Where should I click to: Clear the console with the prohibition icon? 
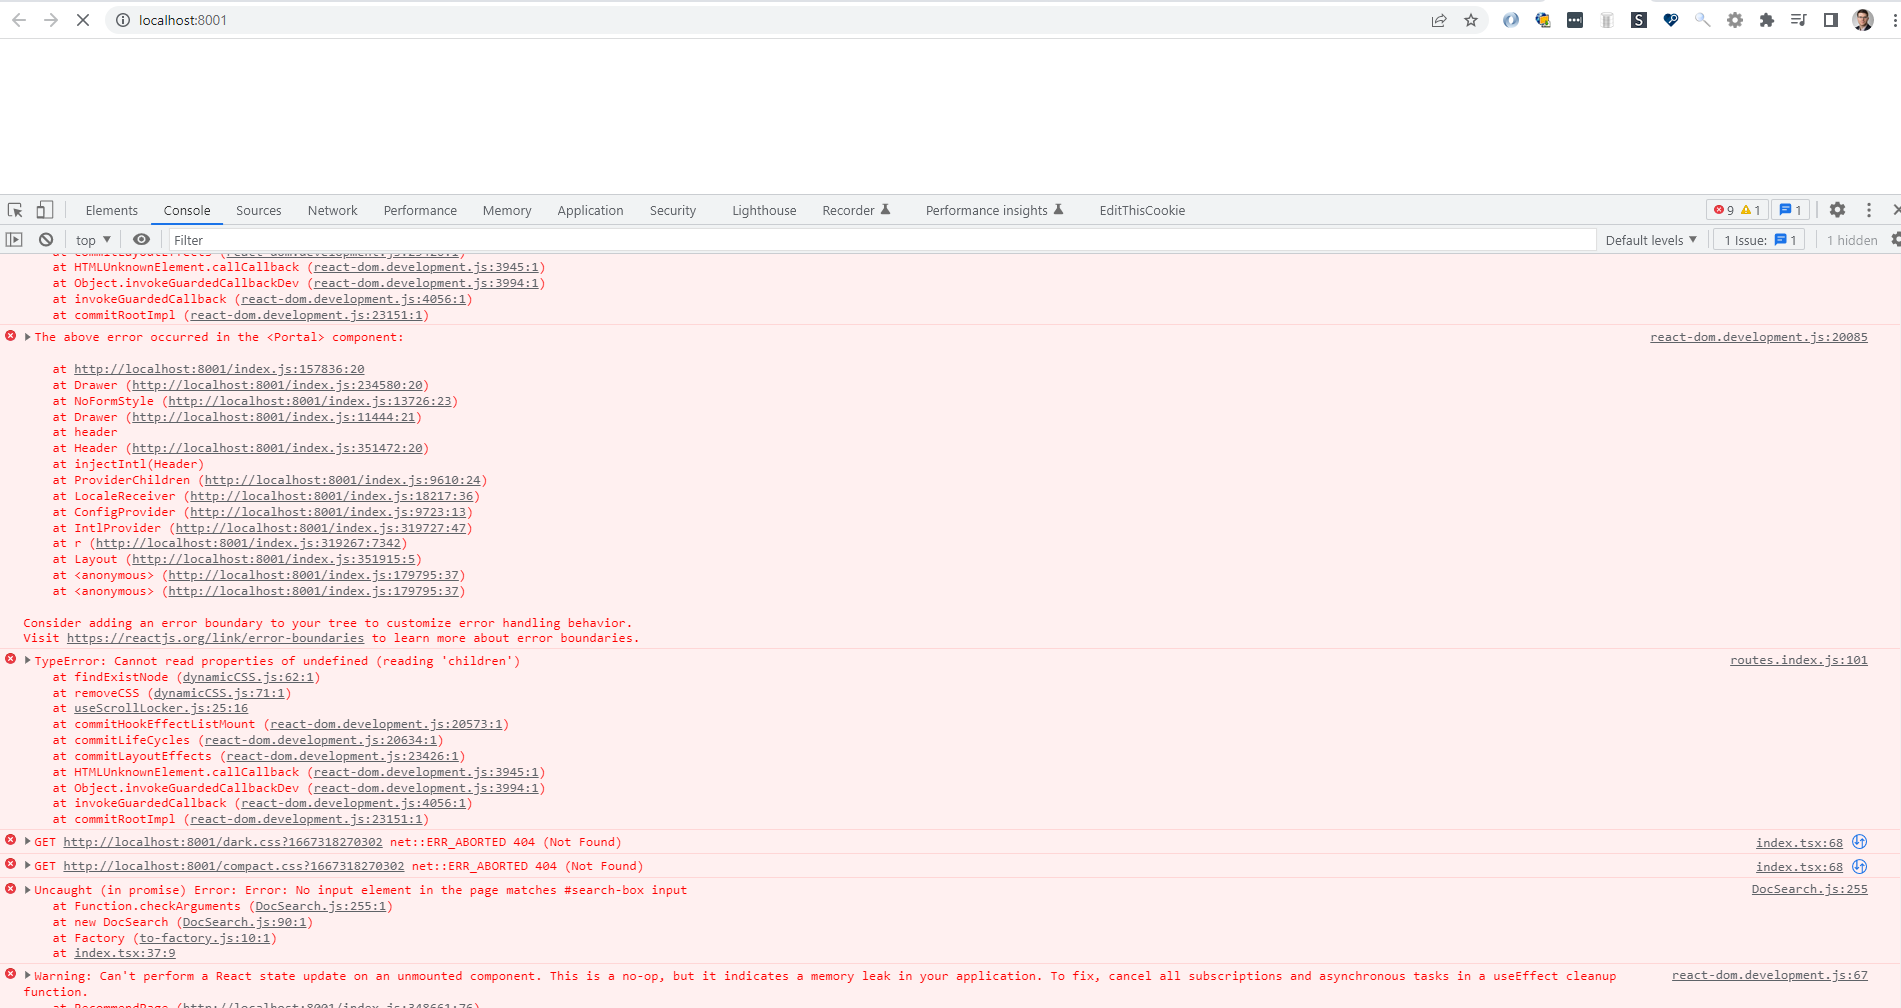pyautogui.click(x=46, y=239)
